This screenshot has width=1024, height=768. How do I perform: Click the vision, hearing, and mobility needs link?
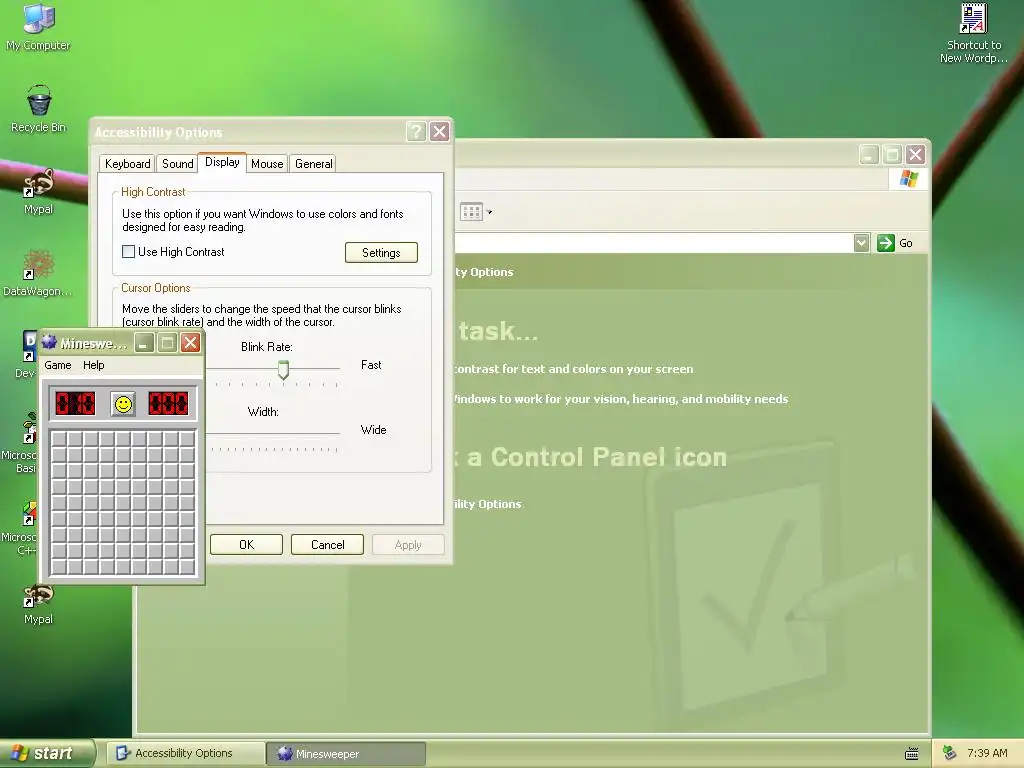(621, 399)
